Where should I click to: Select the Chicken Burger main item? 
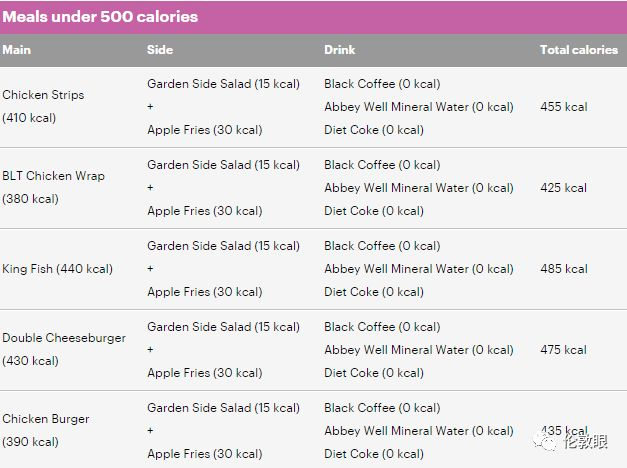pyautogui.click(x=46, y=419)
